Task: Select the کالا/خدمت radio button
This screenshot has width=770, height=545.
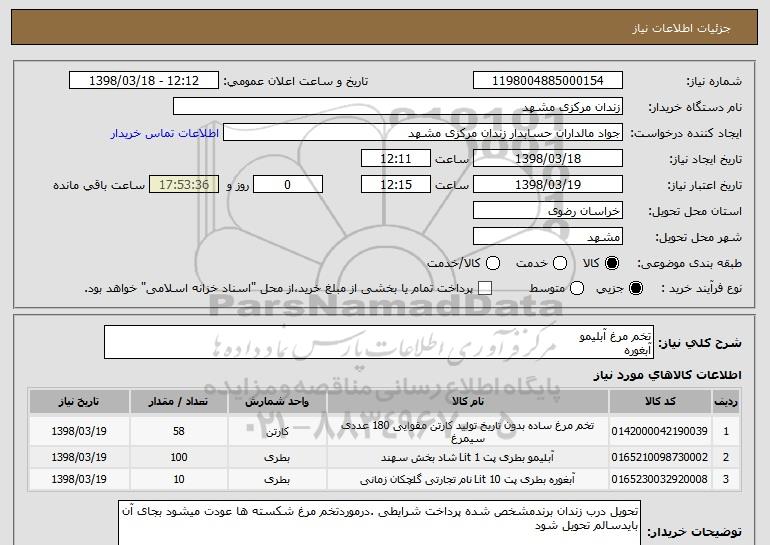Action: [x=493, y=263]
